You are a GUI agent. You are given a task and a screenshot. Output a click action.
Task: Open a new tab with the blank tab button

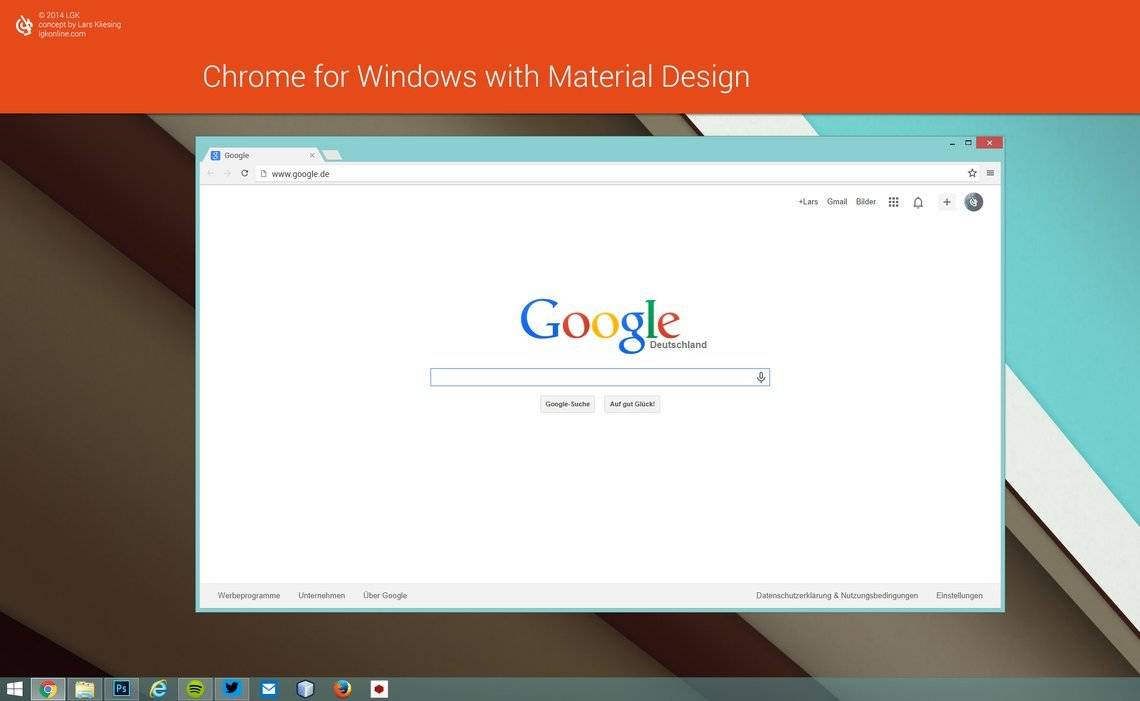pos(332,155)
